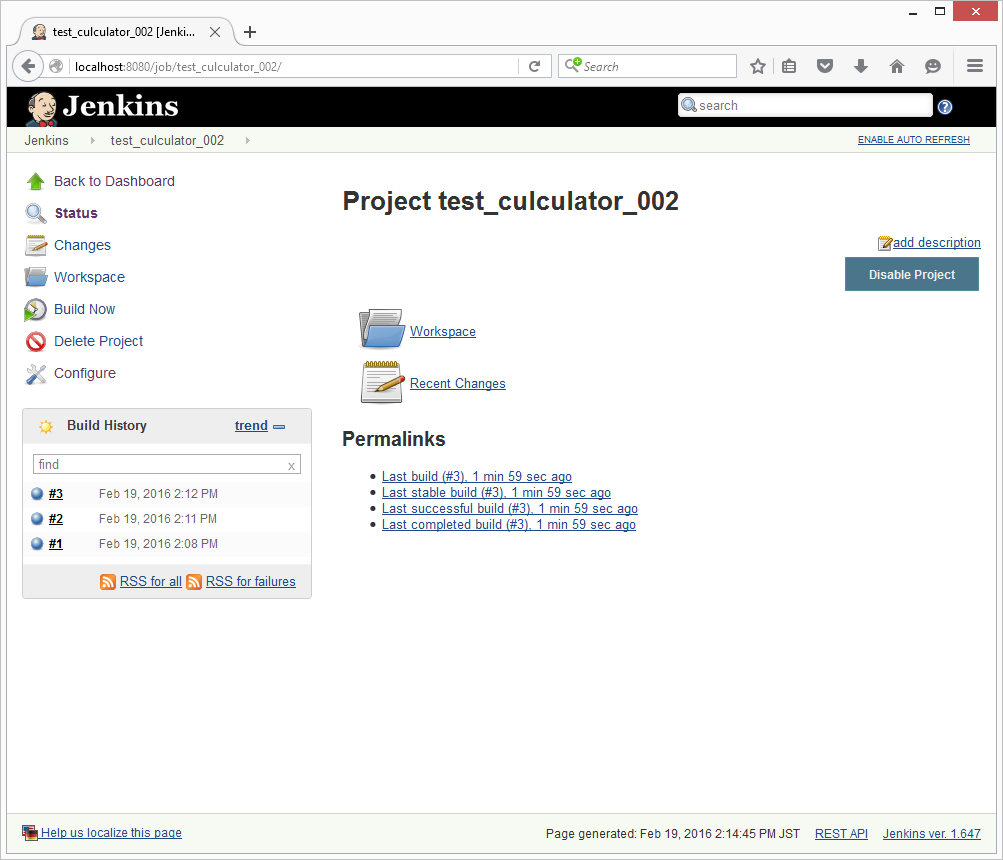
Task: Click the Configure tools icon
Action: coord(36,374)
